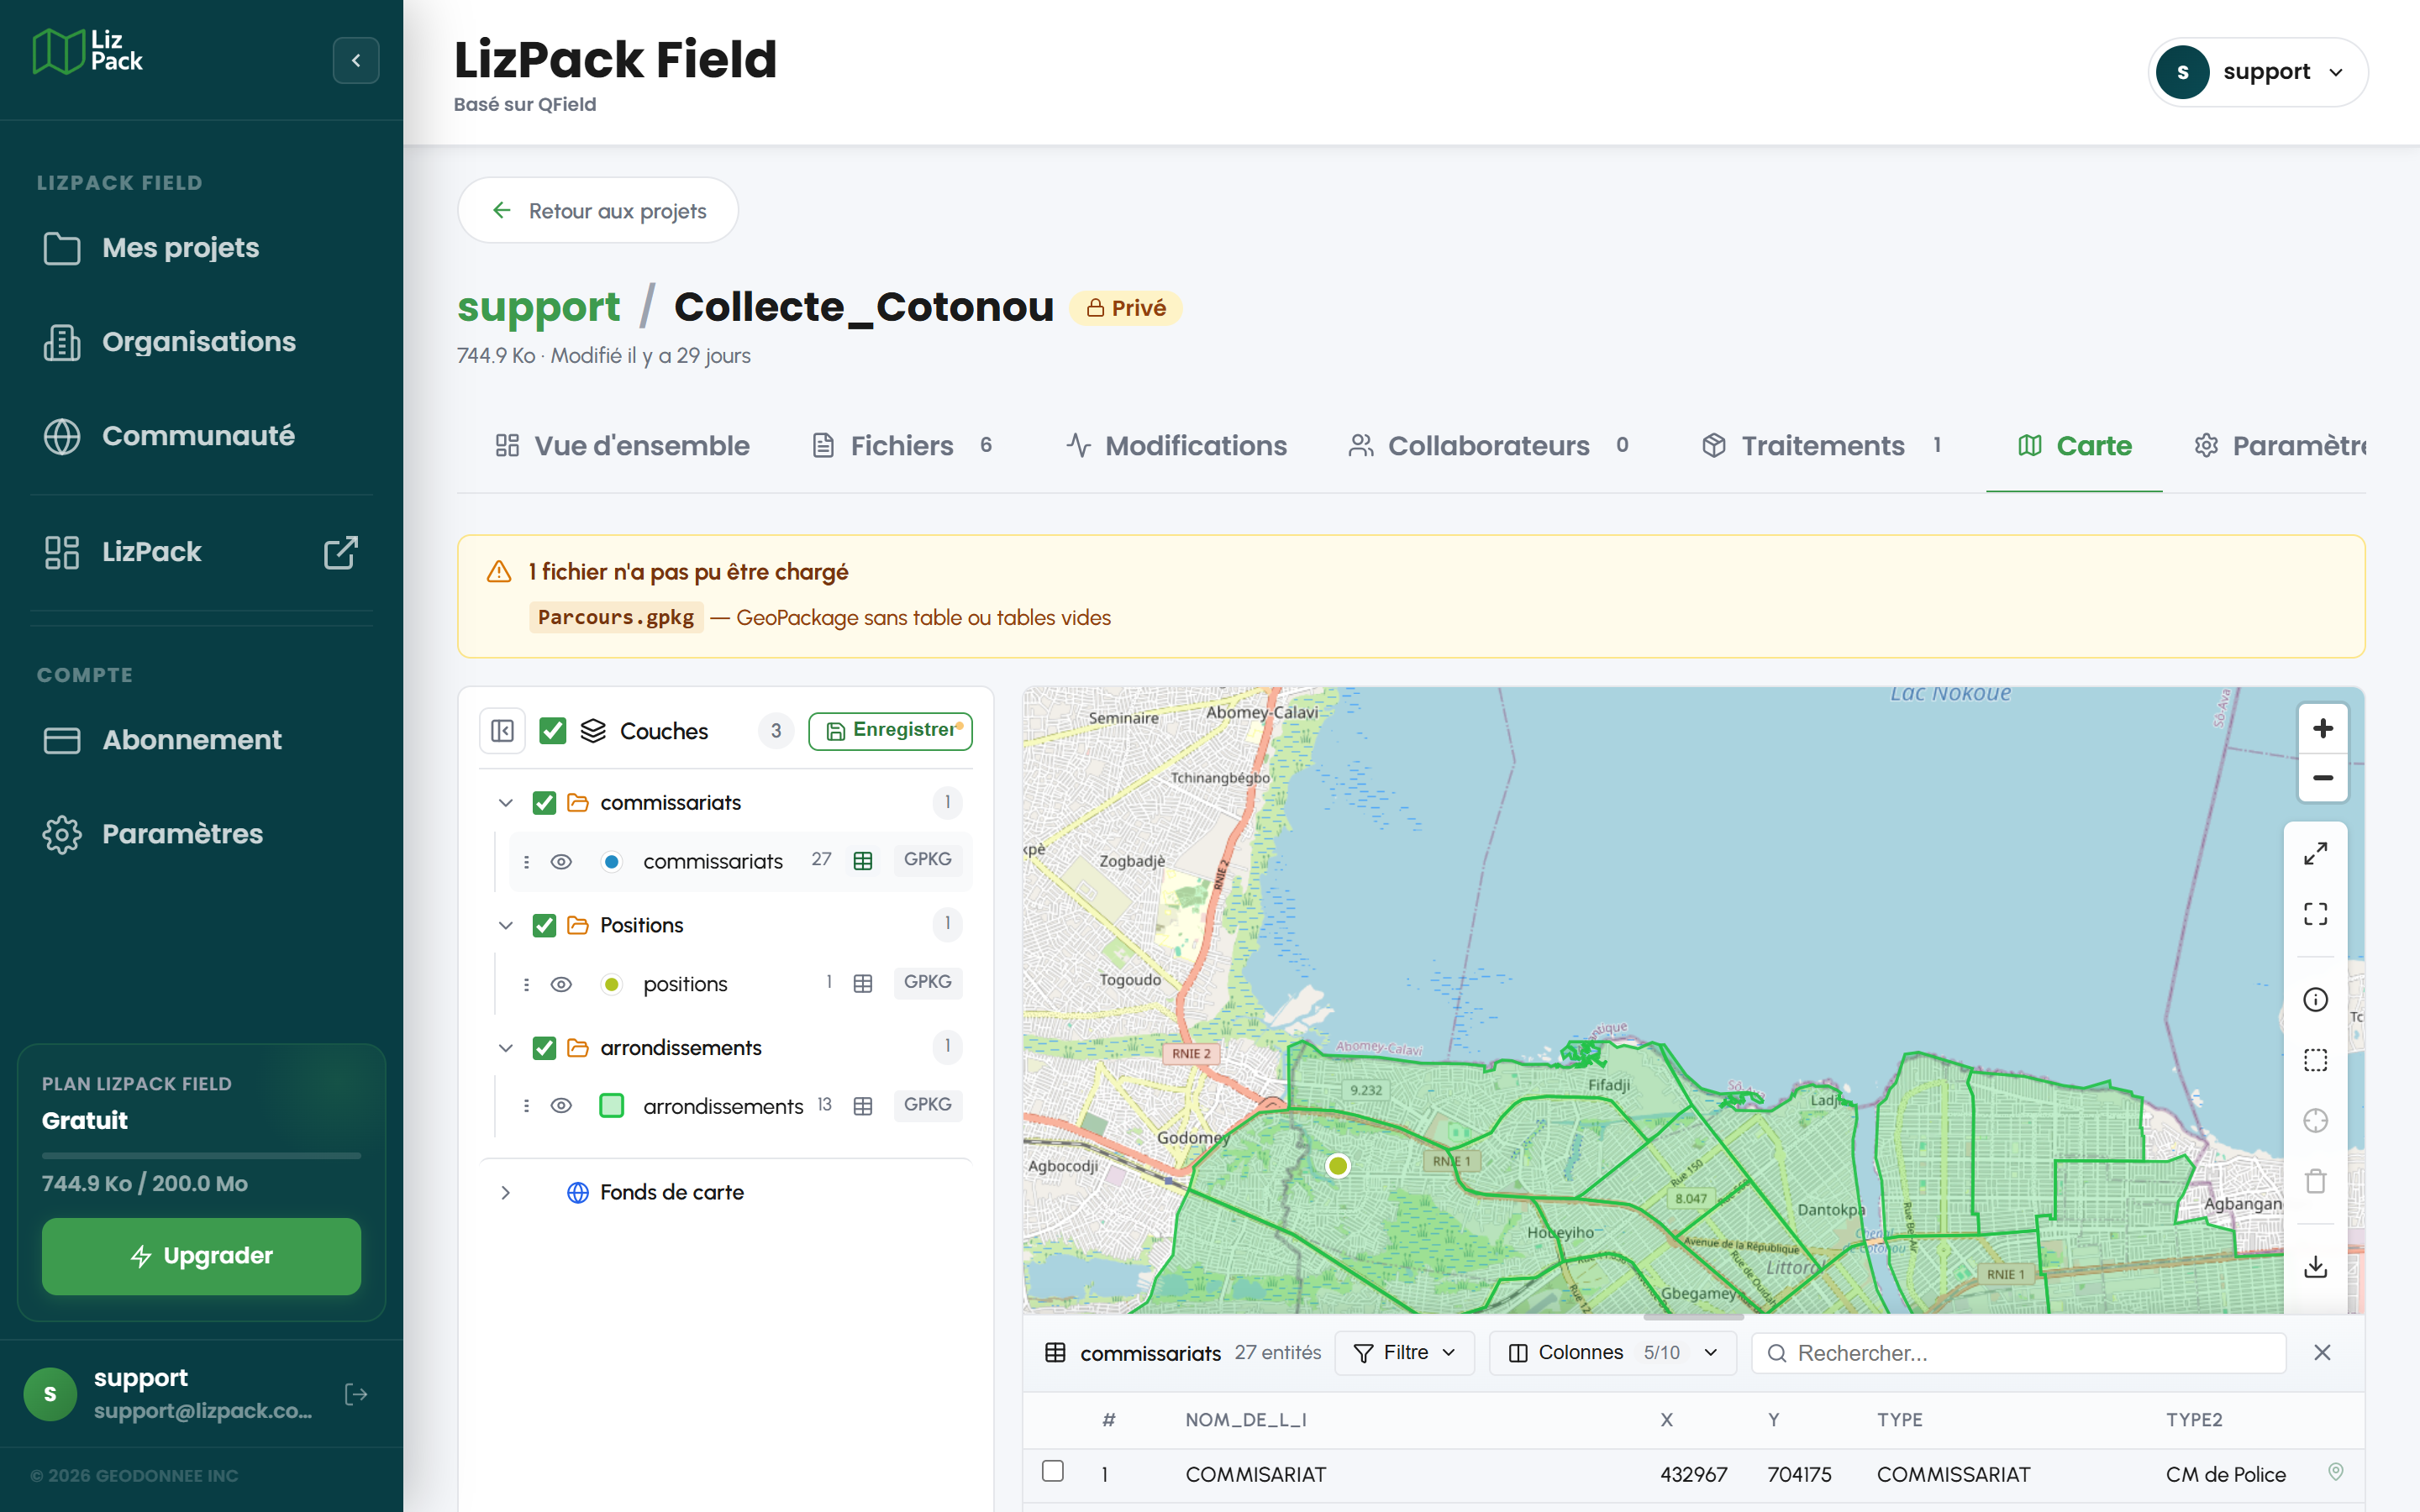
Task: Zoom in on the map
Action: (2322, 729)
